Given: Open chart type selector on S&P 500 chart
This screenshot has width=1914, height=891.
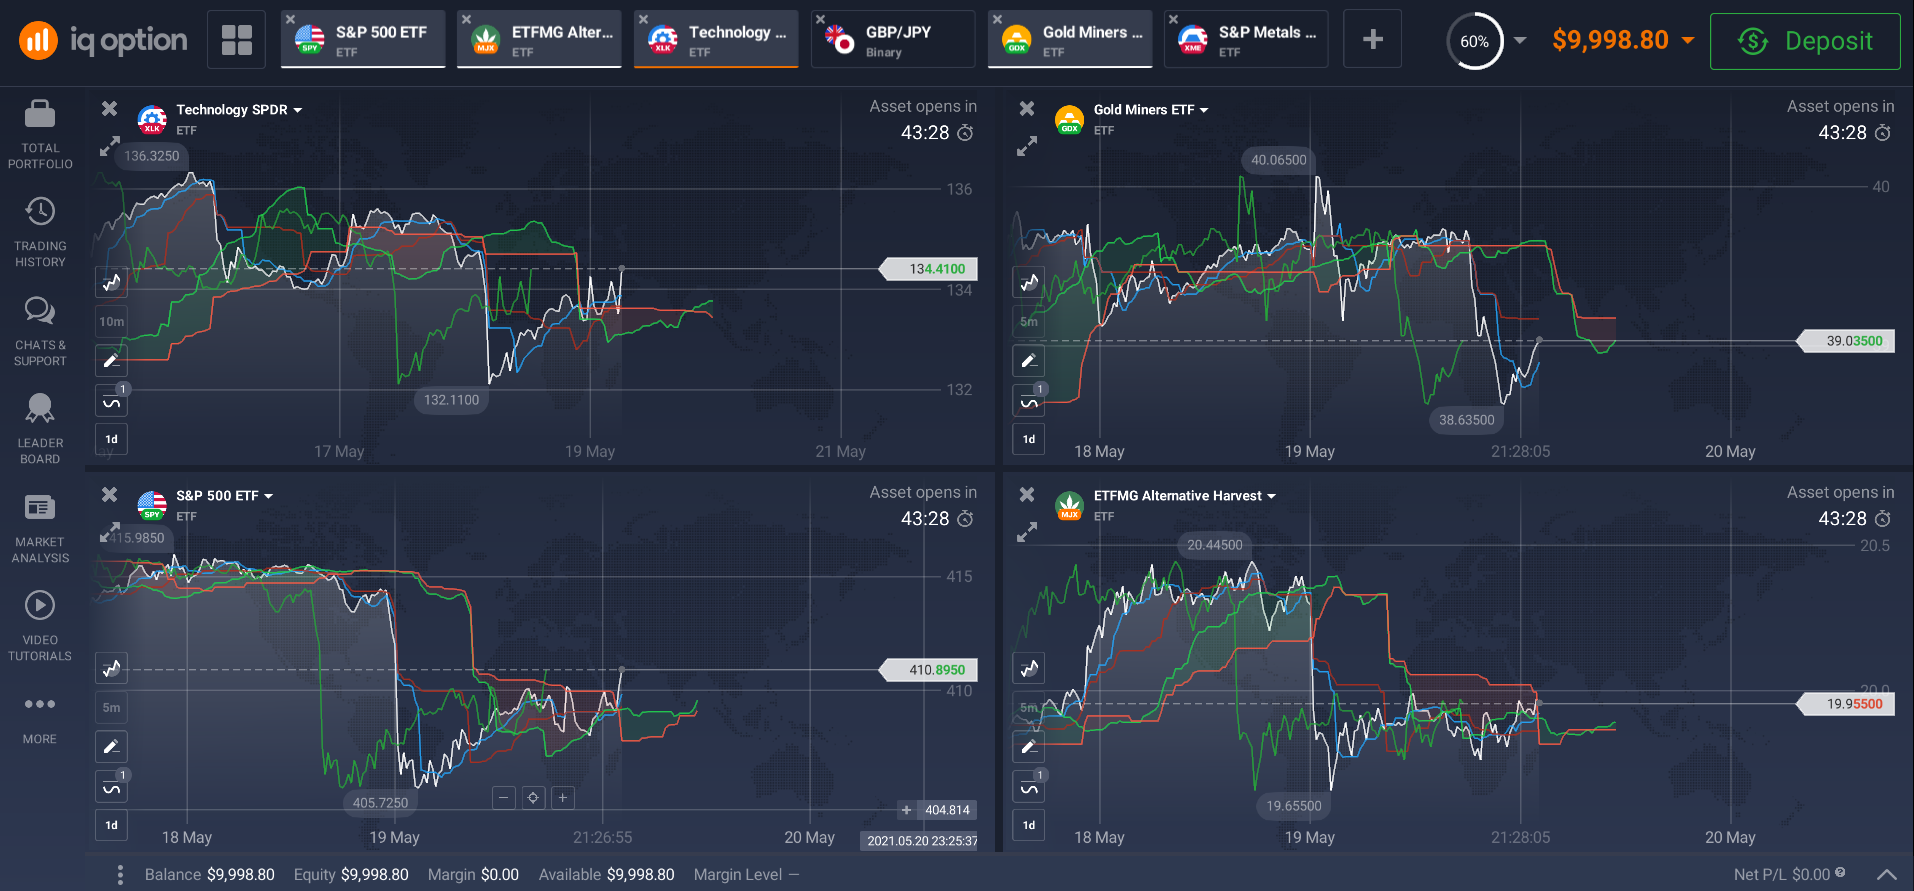Looking at the screenshot, I should [x=111, y=669].
